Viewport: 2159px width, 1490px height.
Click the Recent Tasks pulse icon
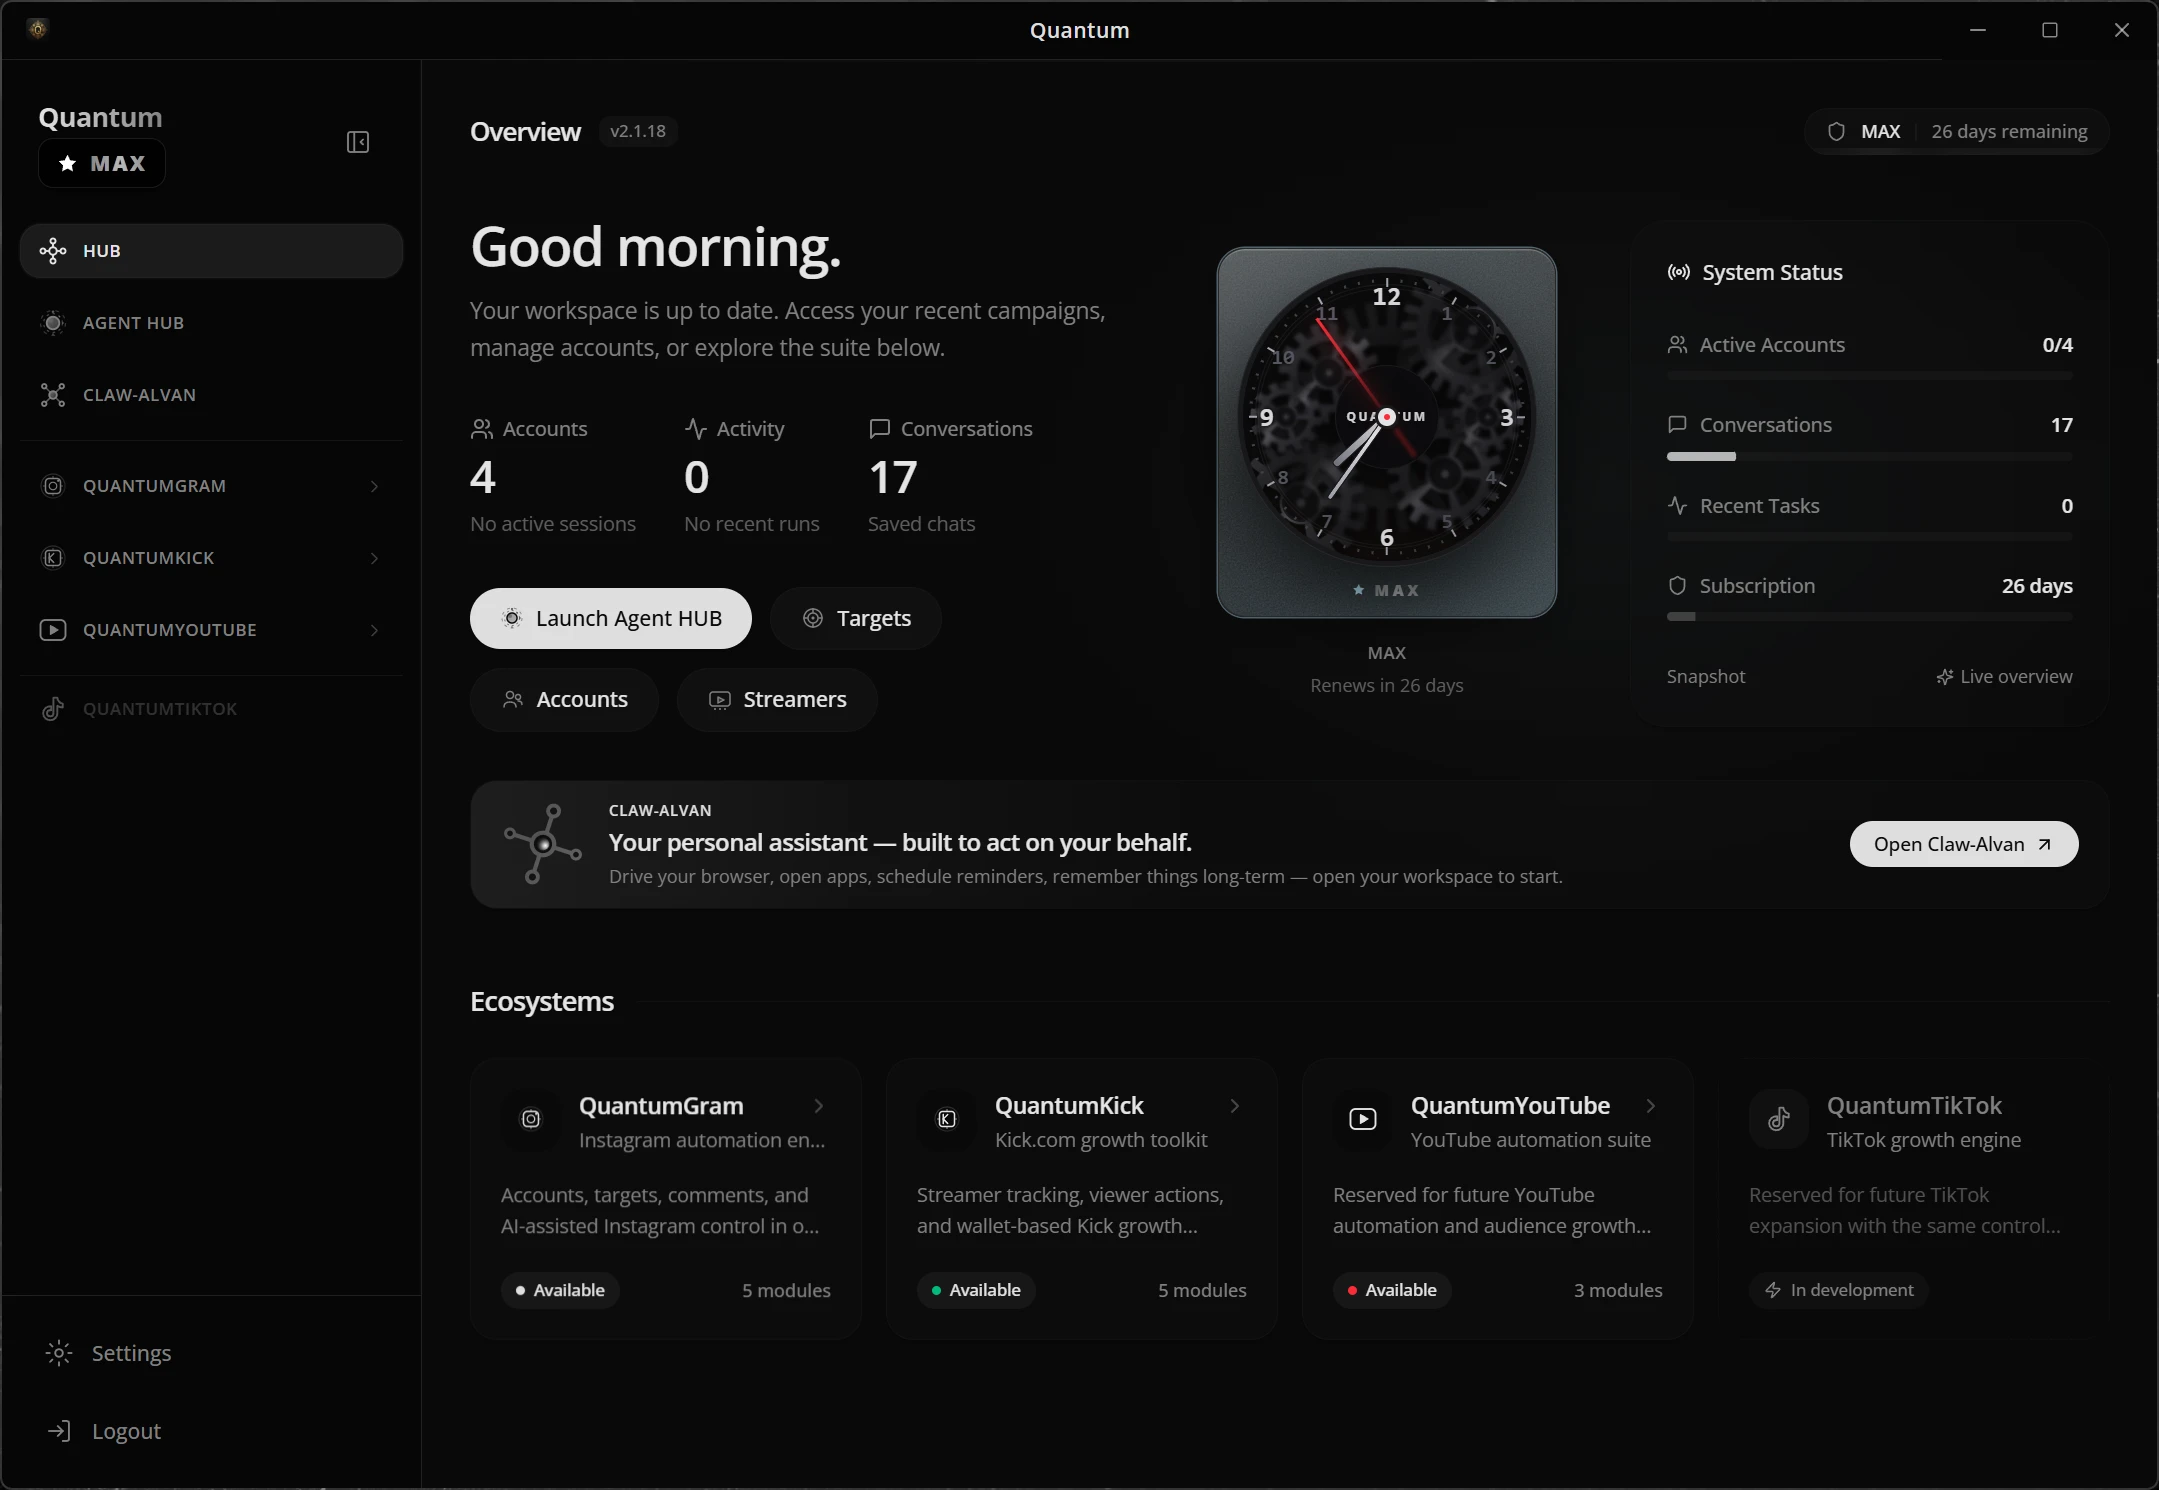click(1678, 506)
